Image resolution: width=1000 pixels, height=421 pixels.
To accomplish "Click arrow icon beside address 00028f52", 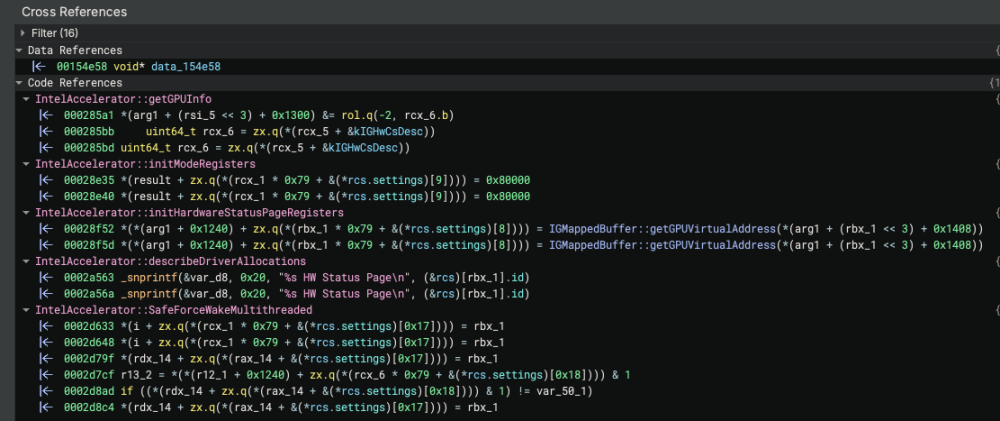I will coord(46,229).
